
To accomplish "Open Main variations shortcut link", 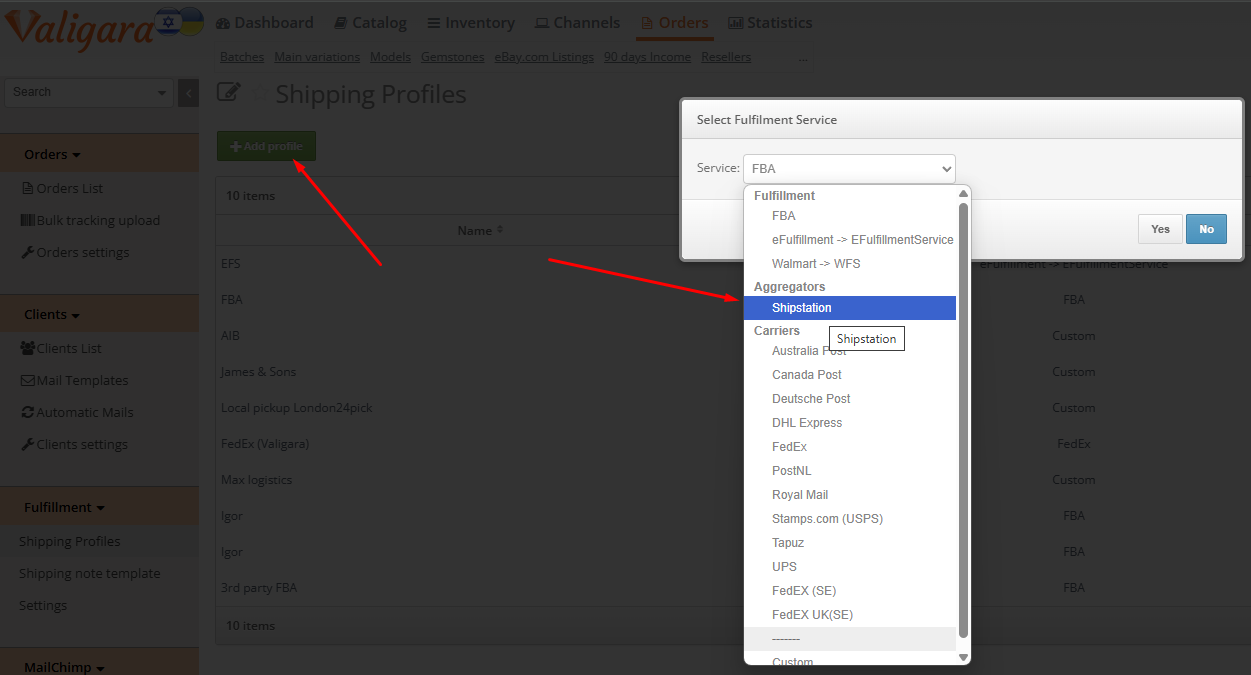I will click(317, 57).
